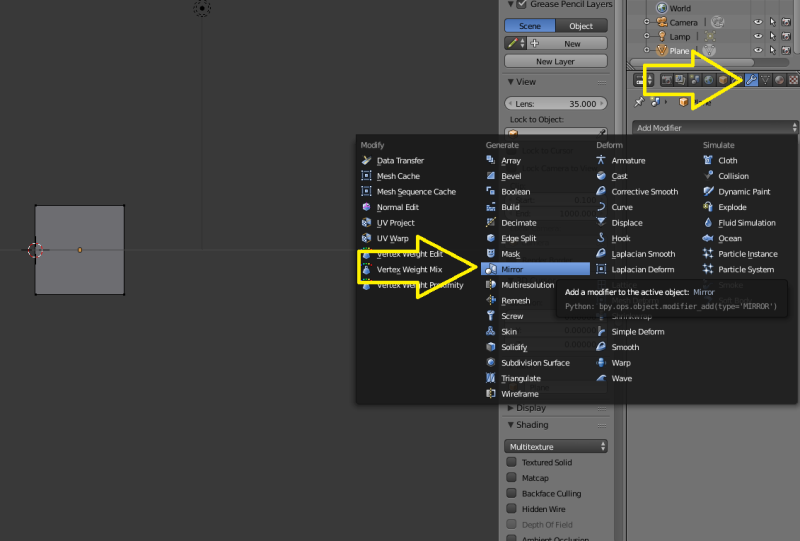The image size is (800, 541).
Task: Open the Render Layers properties tab
Action: 680,80
